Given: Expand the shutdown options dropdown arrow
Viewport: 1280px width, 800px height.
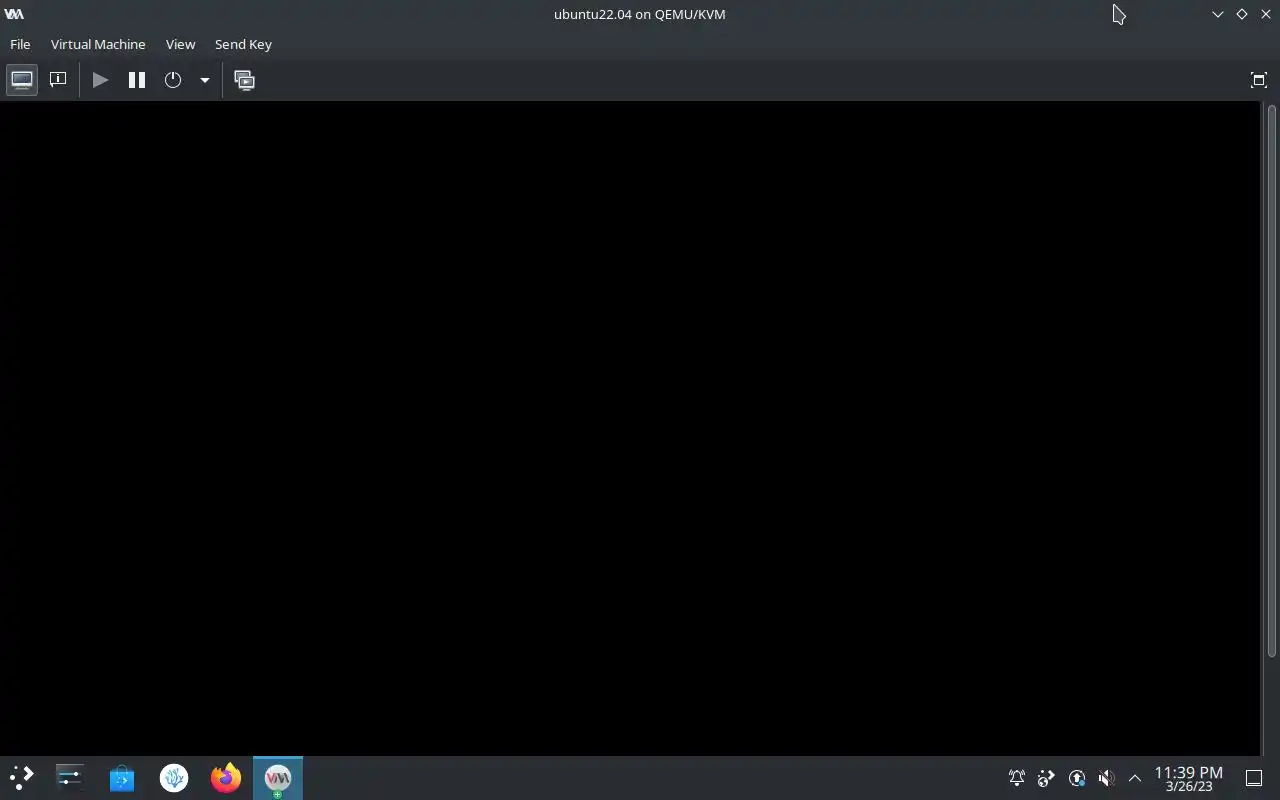Looking at the screenshot, I should (204, 80).
